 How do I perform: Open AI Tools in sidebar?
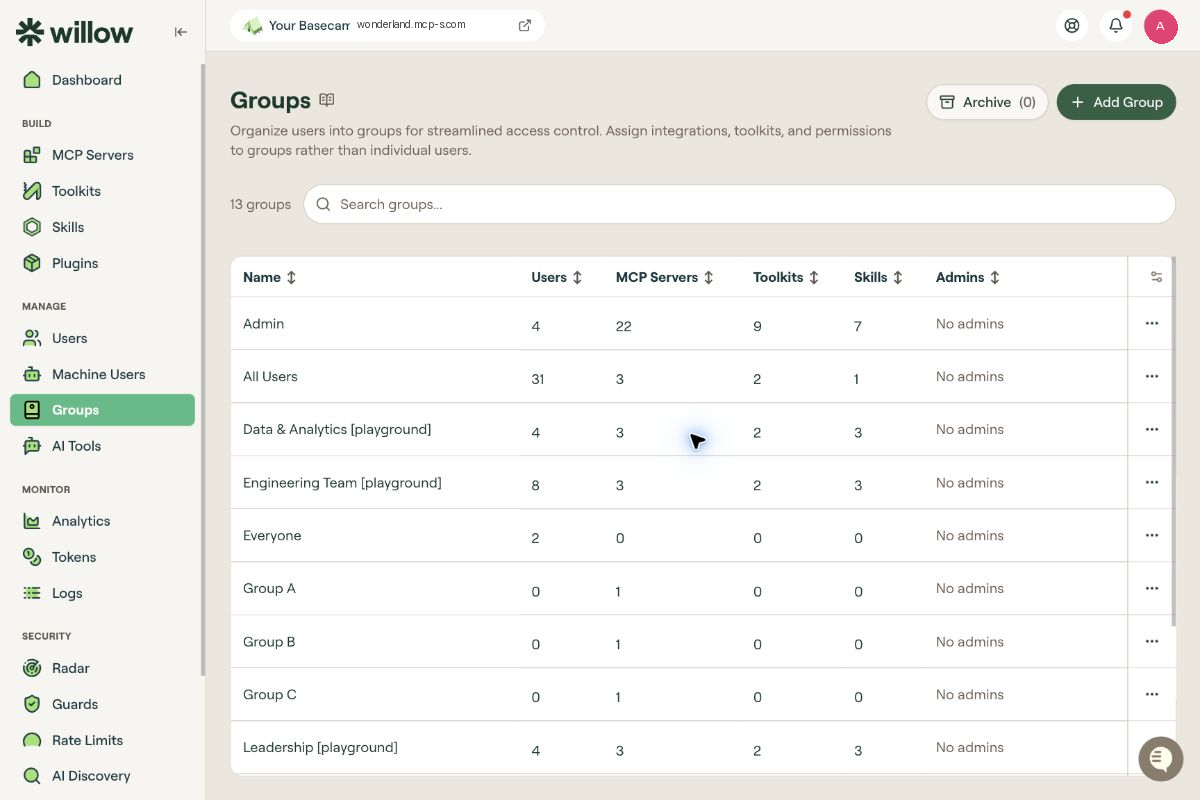102,446
